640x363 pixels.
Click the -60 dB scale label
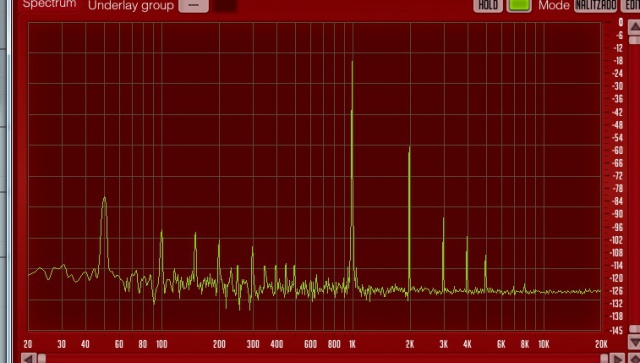(618, 150)
